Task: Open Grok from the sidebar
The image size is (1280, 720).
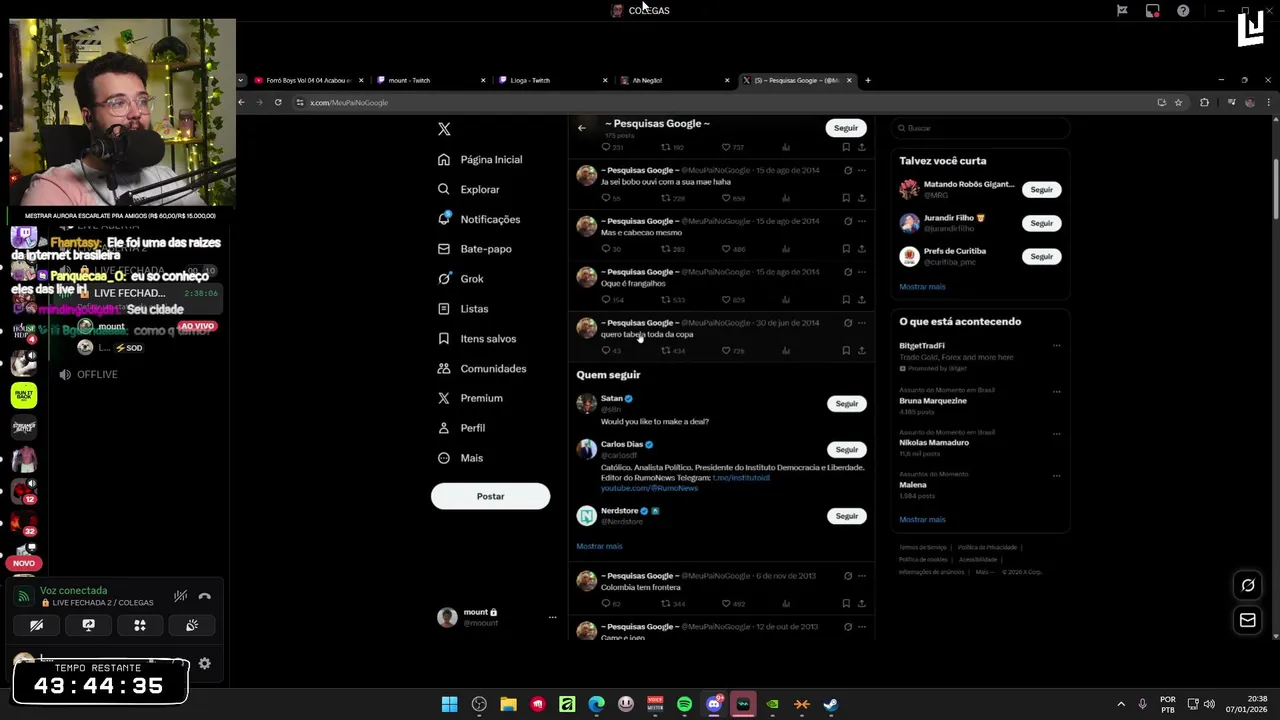Action: 461,279
